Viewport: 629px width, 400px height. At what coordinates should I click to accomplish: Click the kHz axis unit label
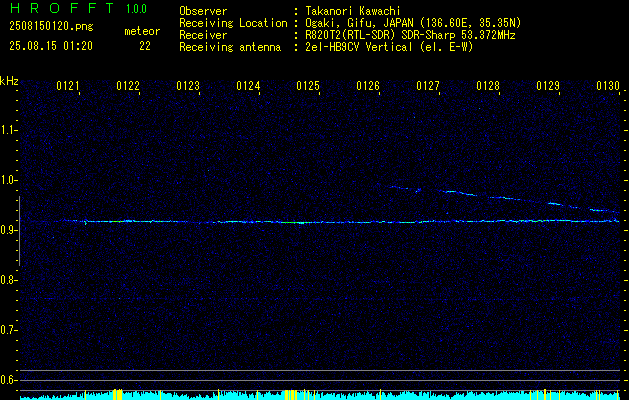click(9, 81)
